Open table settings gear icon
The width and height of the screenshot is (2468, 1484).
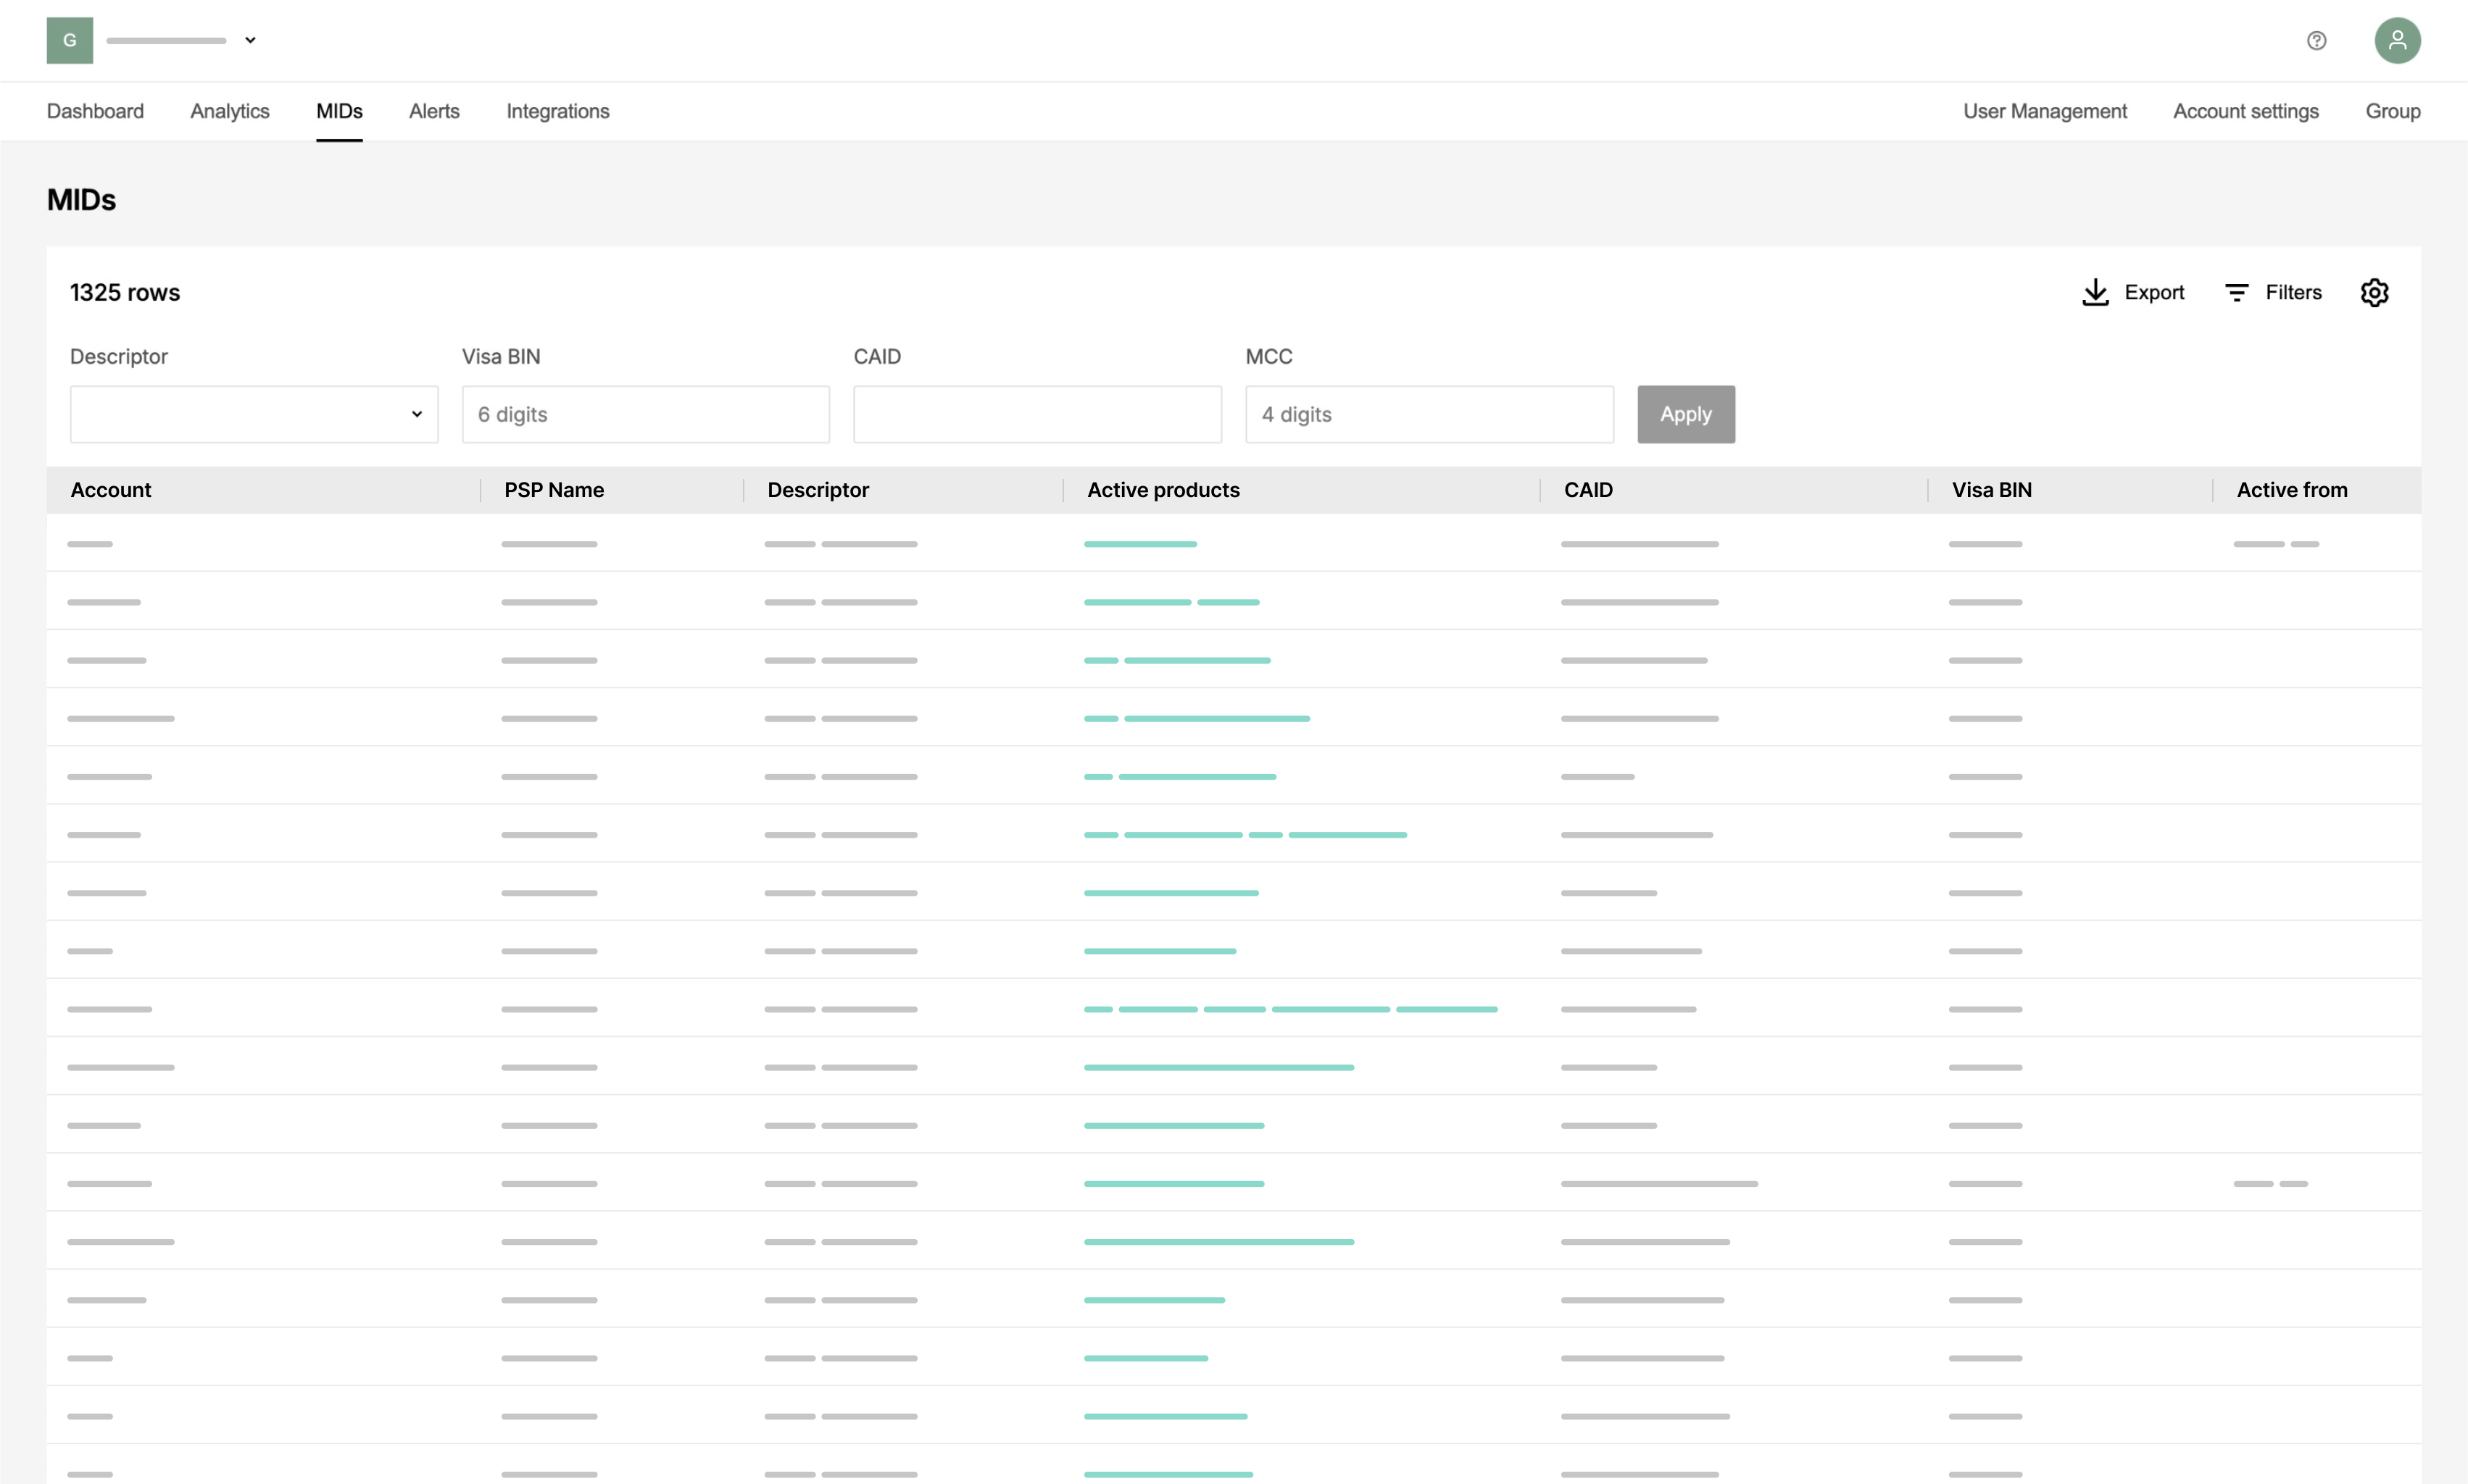coord(2374,292)
